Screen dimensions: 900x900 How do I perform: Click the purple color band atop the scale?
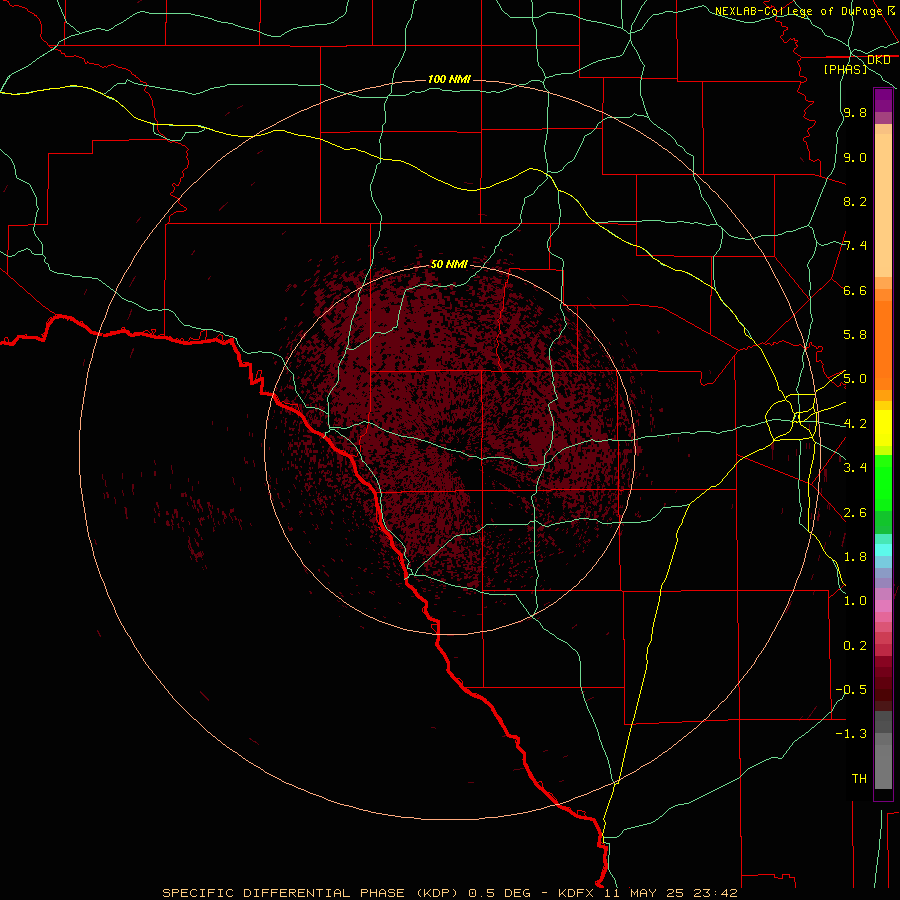(883, 100)
